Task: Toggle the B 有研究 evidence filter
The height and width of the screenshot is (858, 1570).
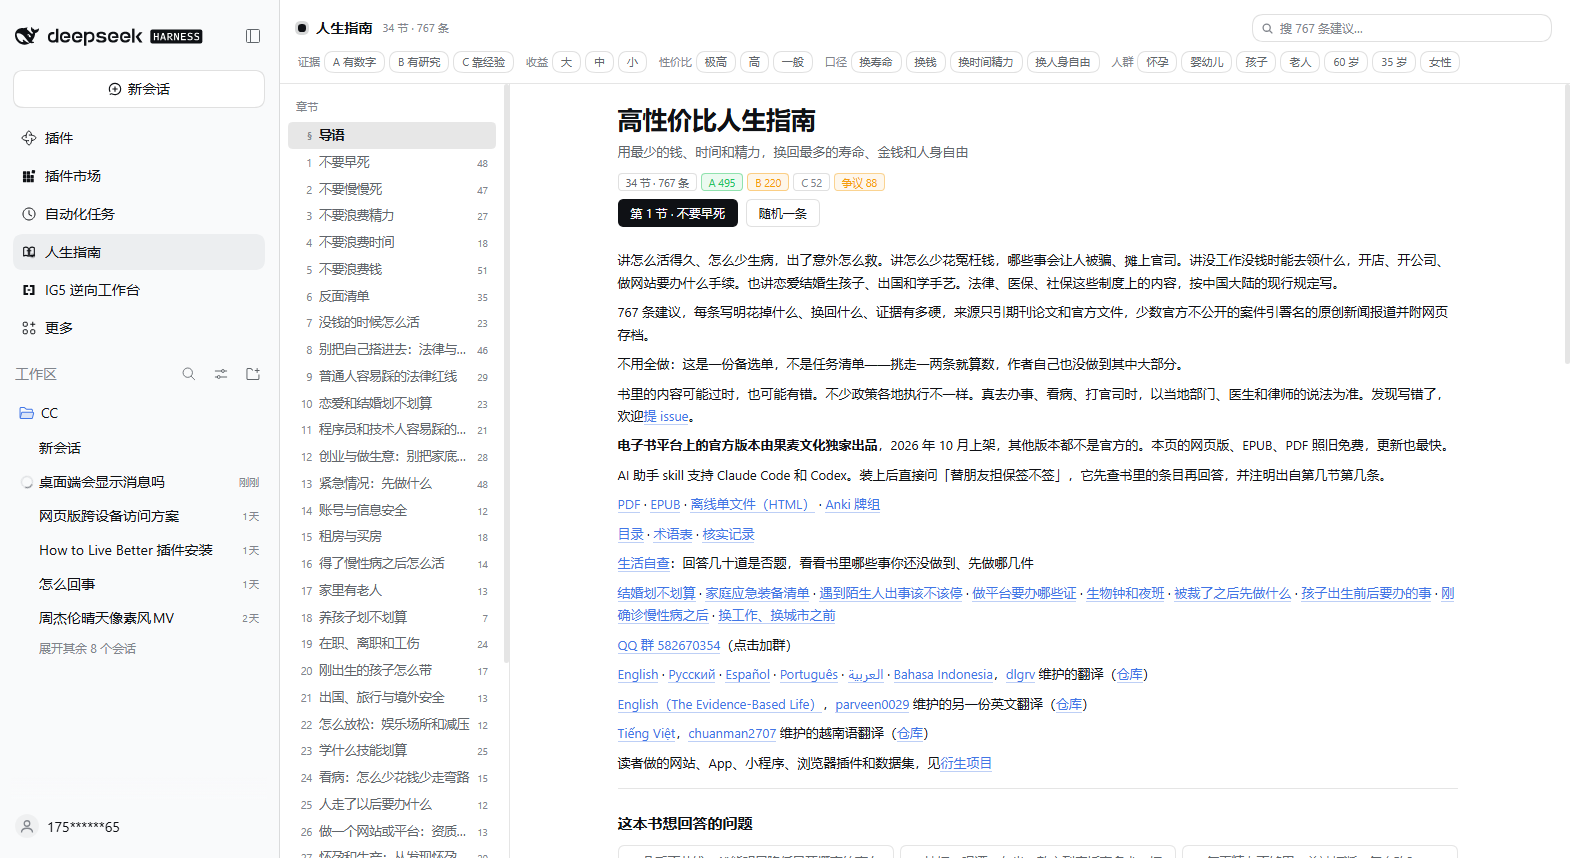Action: coord(419,62)
